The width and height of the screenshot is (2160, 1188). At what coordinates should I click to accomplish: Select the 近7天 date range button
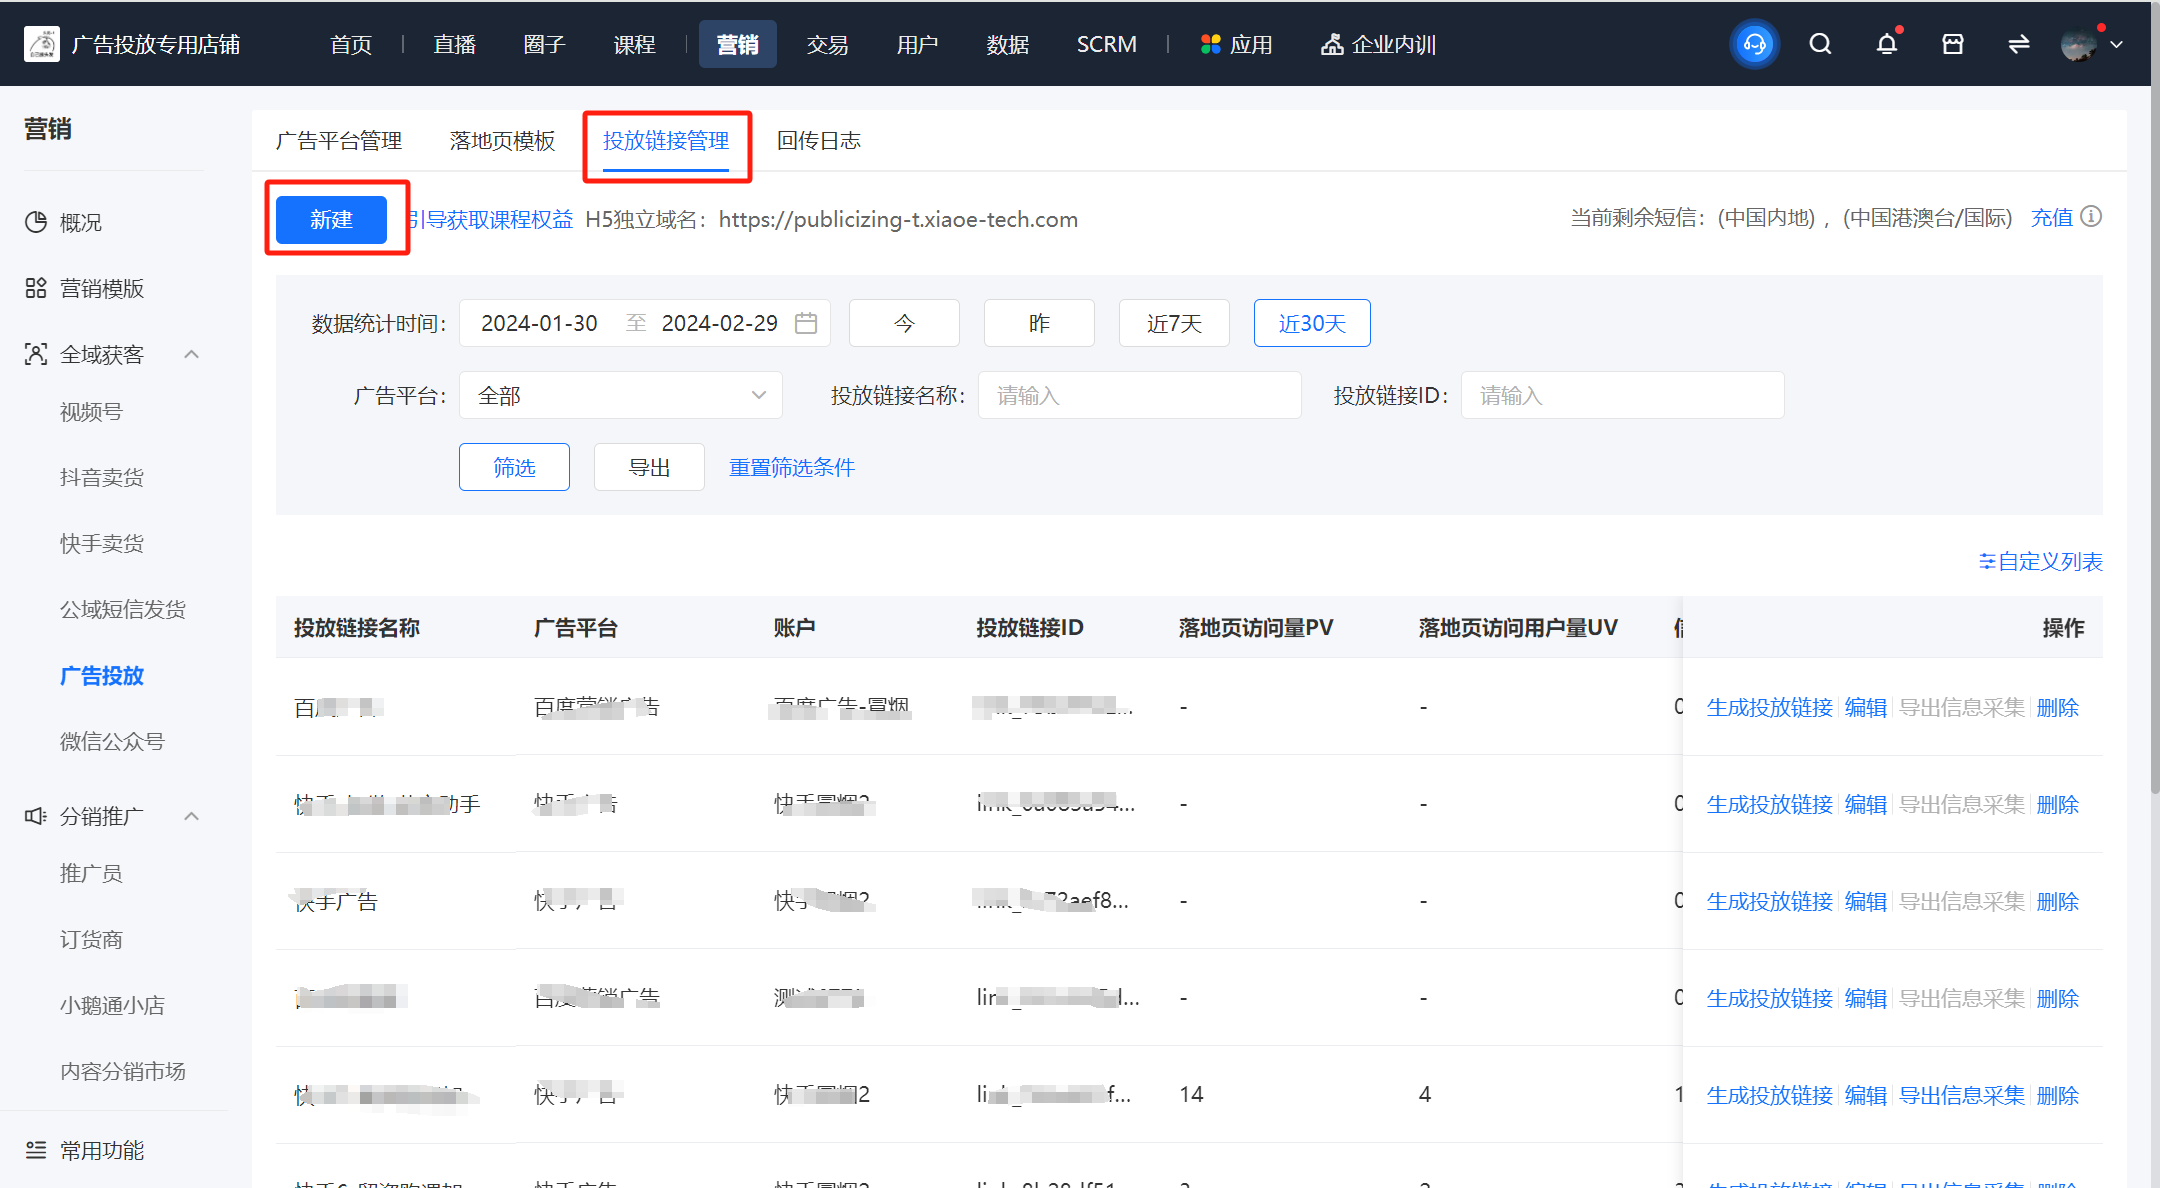tap(1174, 323)
